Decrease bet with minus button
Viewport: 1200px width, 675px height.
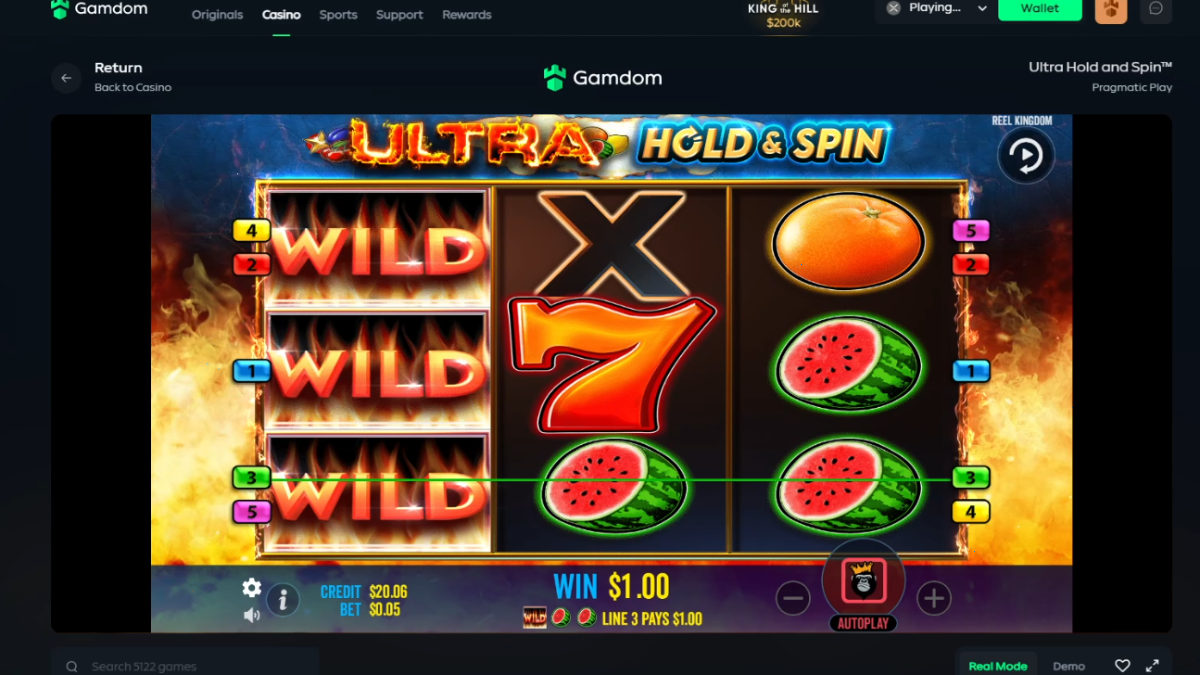(x=793, y=598)
